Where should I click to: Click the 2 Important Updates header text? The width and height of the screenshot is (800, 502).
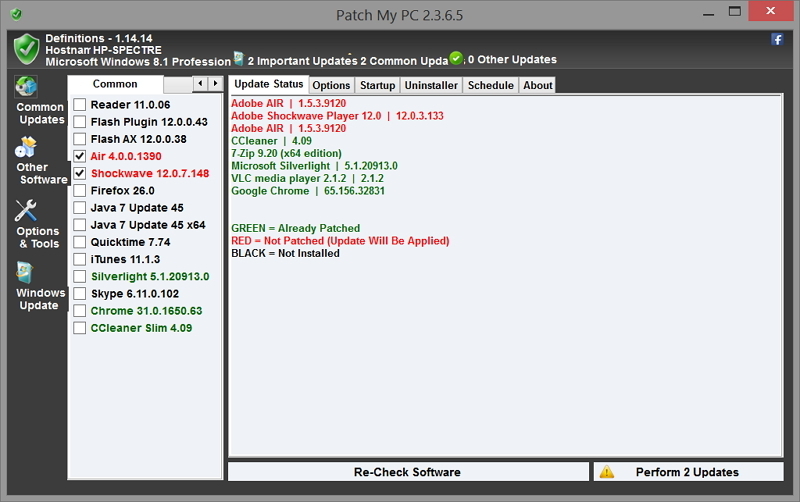(303, 61)
